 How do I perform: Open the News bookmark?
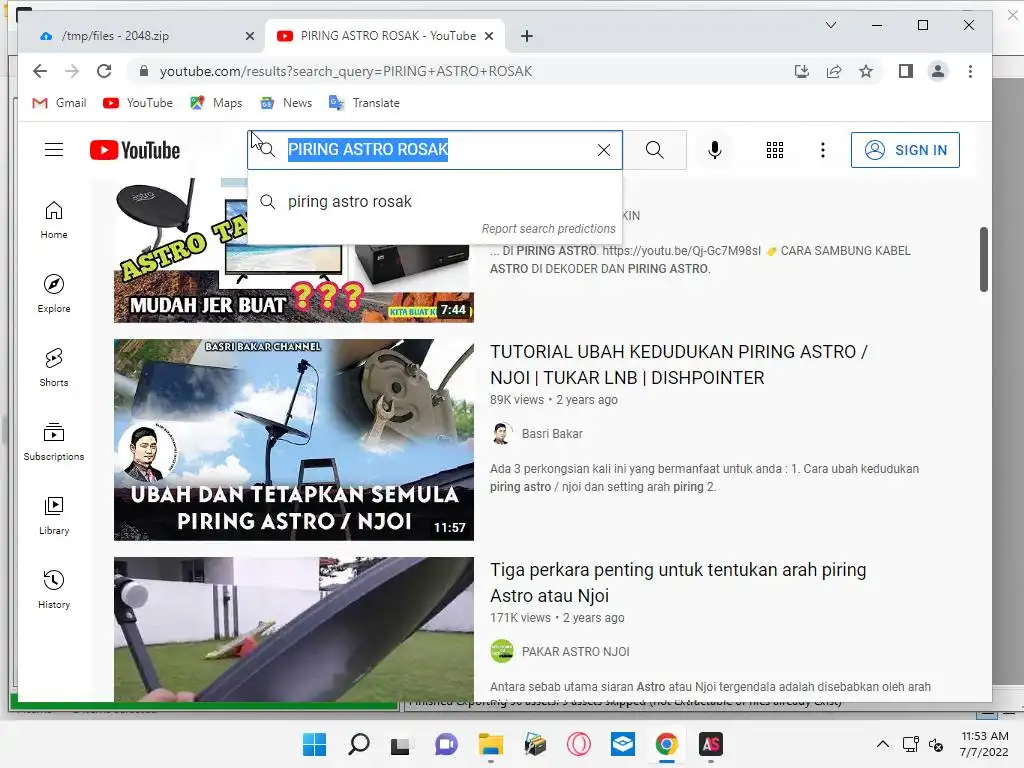point(286,103)
